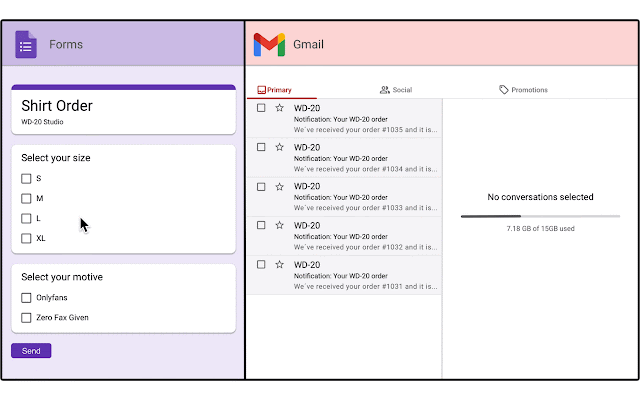Open email about order #1031

344,275
